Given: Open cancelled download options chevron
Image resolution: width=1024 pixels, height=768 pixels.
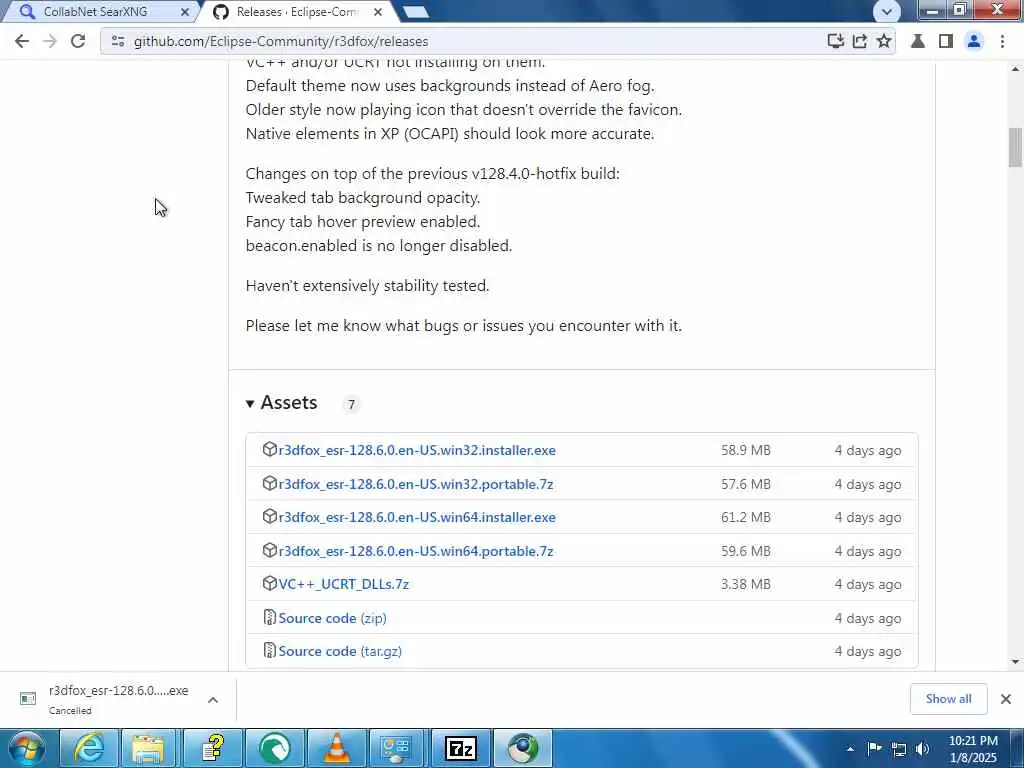Looking at the screenshot, I should [x=213, y=700].
